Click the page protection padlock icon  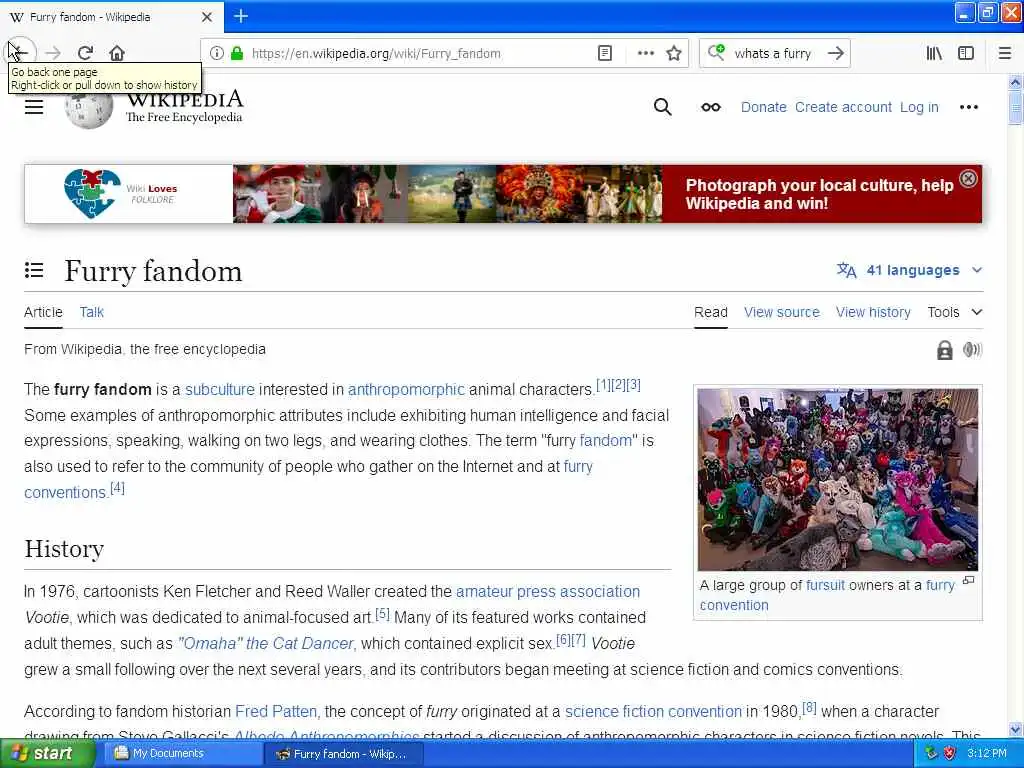(x=944, y=351)
